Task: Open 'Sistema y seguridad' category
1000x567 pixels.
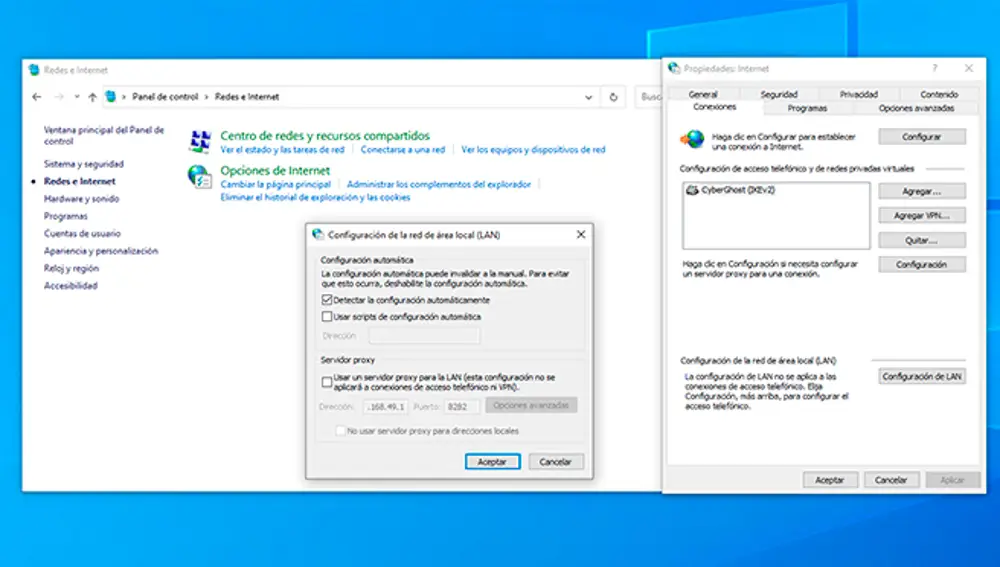Action: coord(84,164)
